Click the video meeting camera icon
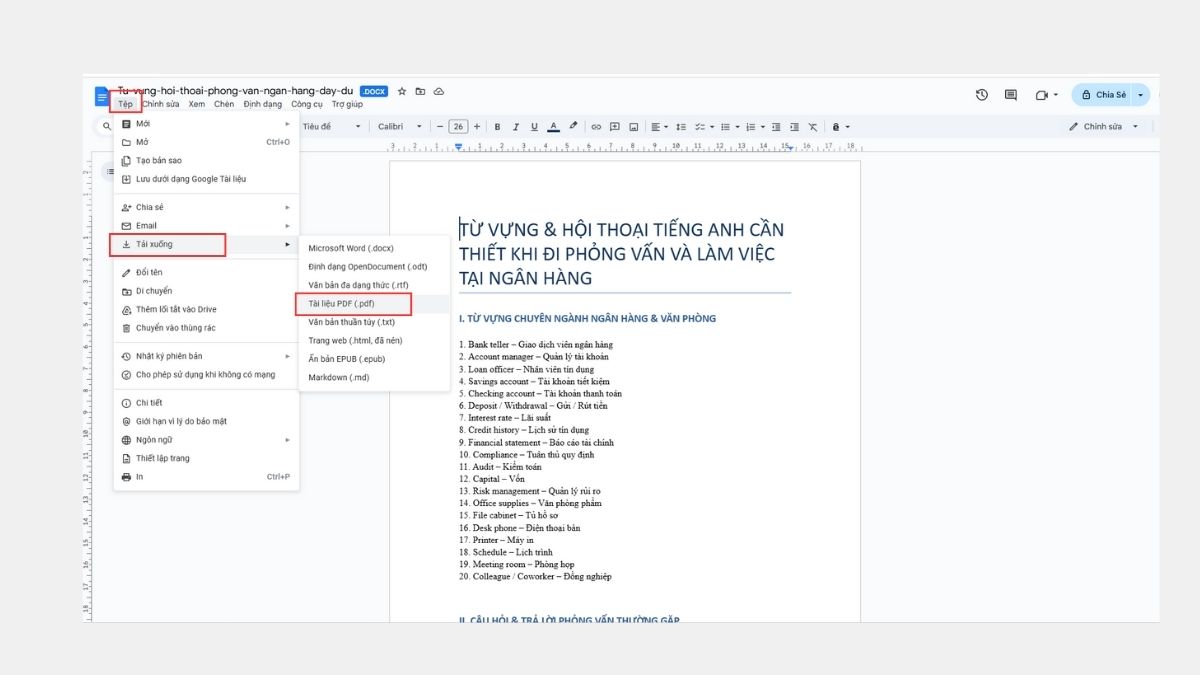 pos(1041,95)
